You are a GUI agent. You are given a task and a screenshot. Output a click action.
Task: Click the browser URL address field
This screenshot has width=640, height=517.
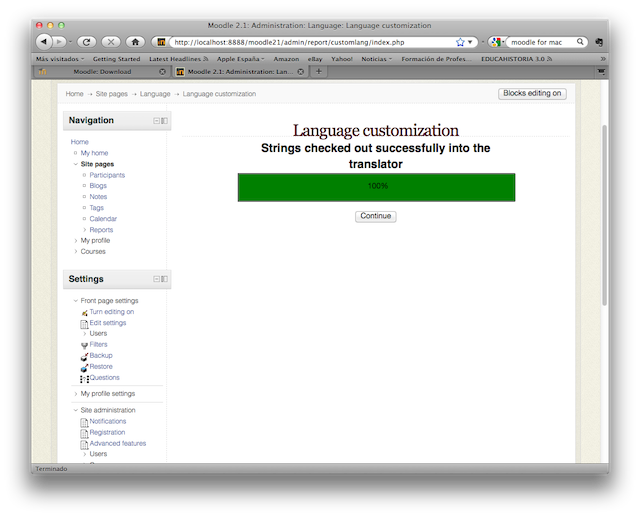tap(310, 42)
